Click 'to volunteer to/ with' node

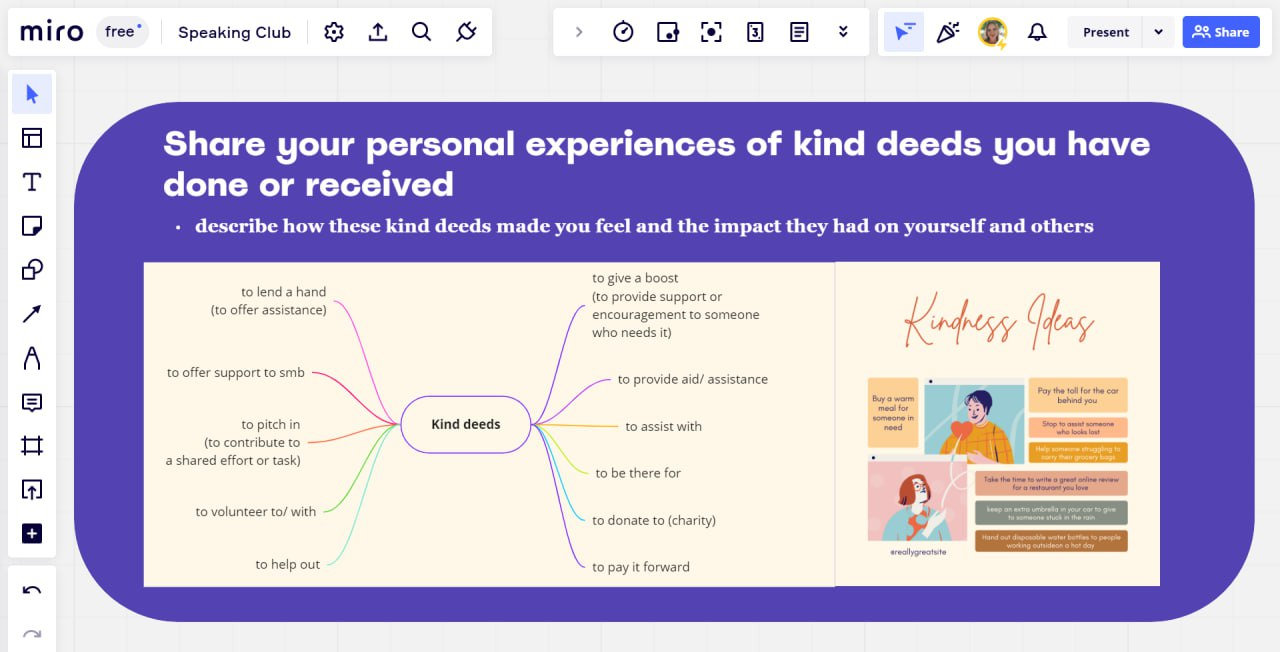click(x=256, y=511)
